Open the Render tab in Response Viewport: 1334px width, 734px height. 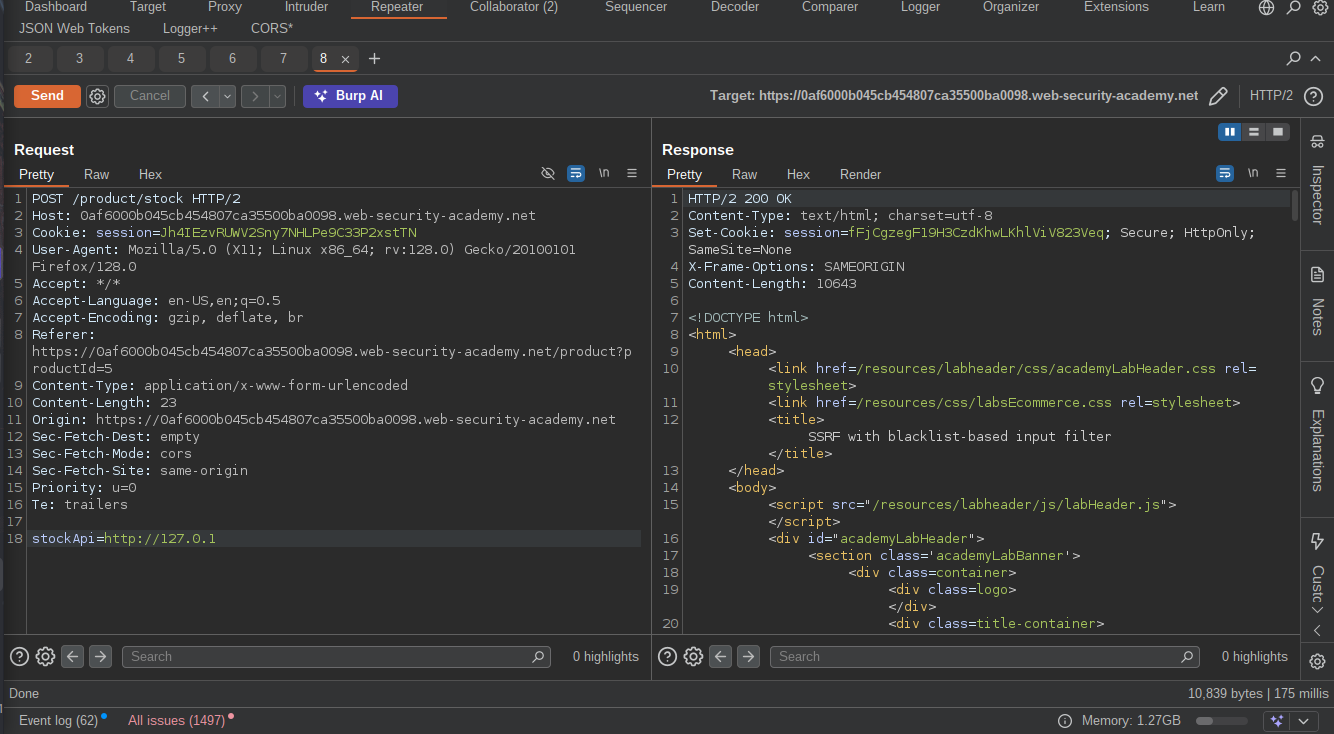point(860,174)
